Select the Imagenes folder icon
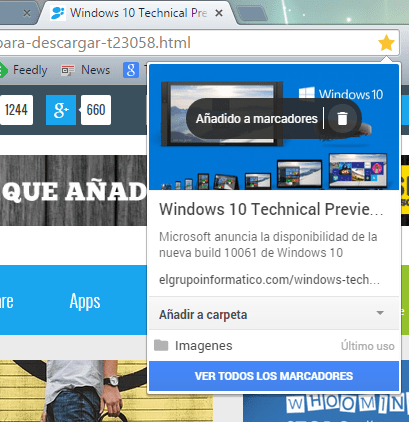This screenshot has height=422, width=409. coord(161,346)
